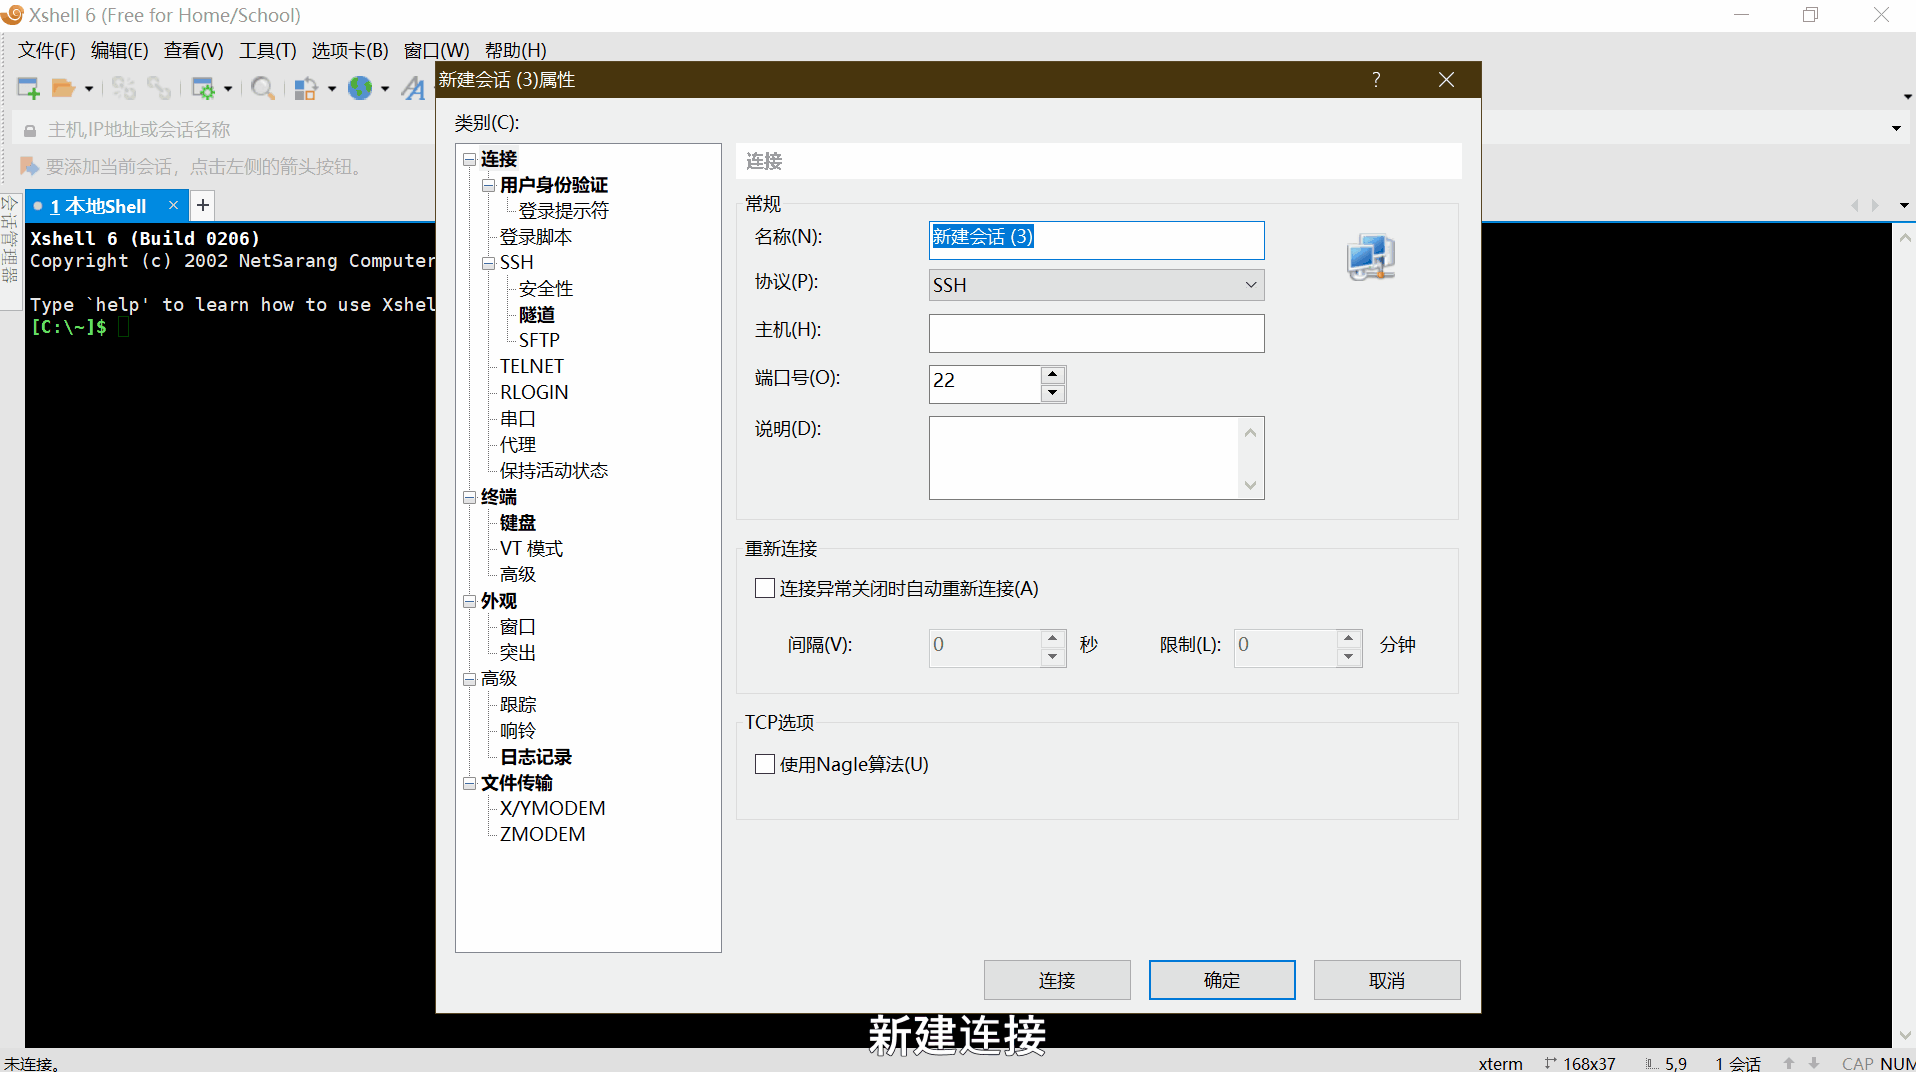Viewport: 1916px width, 1072px height.
Task: Select 隧道 in category tree
Action: coord(537,315)
